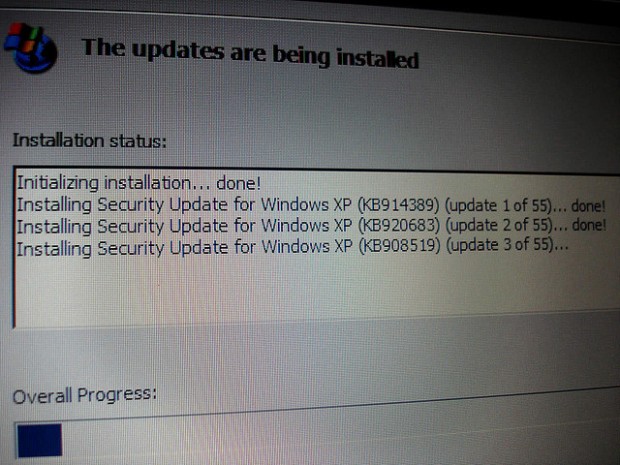Viewport: 620px width, 465px height.
Task: Click the Windows Update globe icon
Action: [x=31, y=48]
